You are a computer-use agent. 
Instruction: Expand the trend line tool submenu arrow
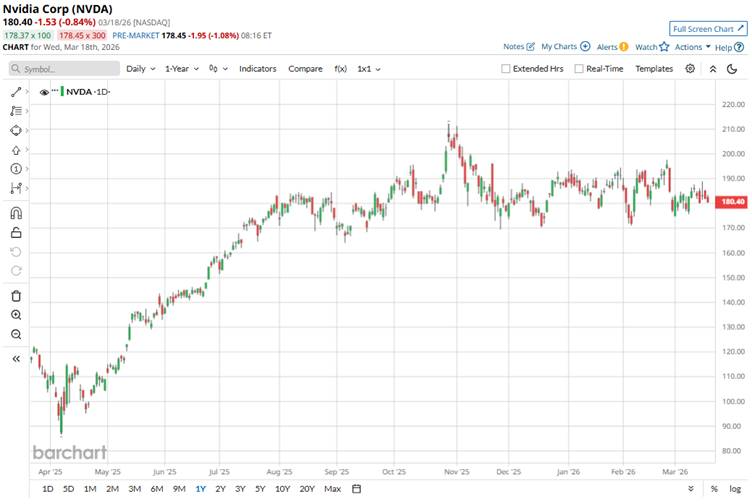[27, 92]
